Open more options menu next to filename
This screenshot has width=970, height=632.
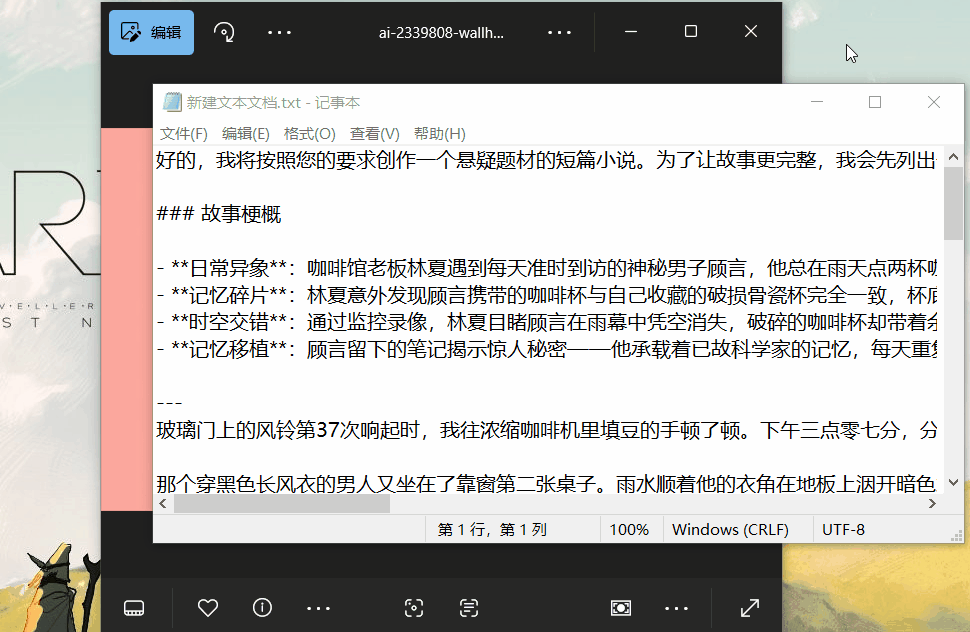[559, 31]
